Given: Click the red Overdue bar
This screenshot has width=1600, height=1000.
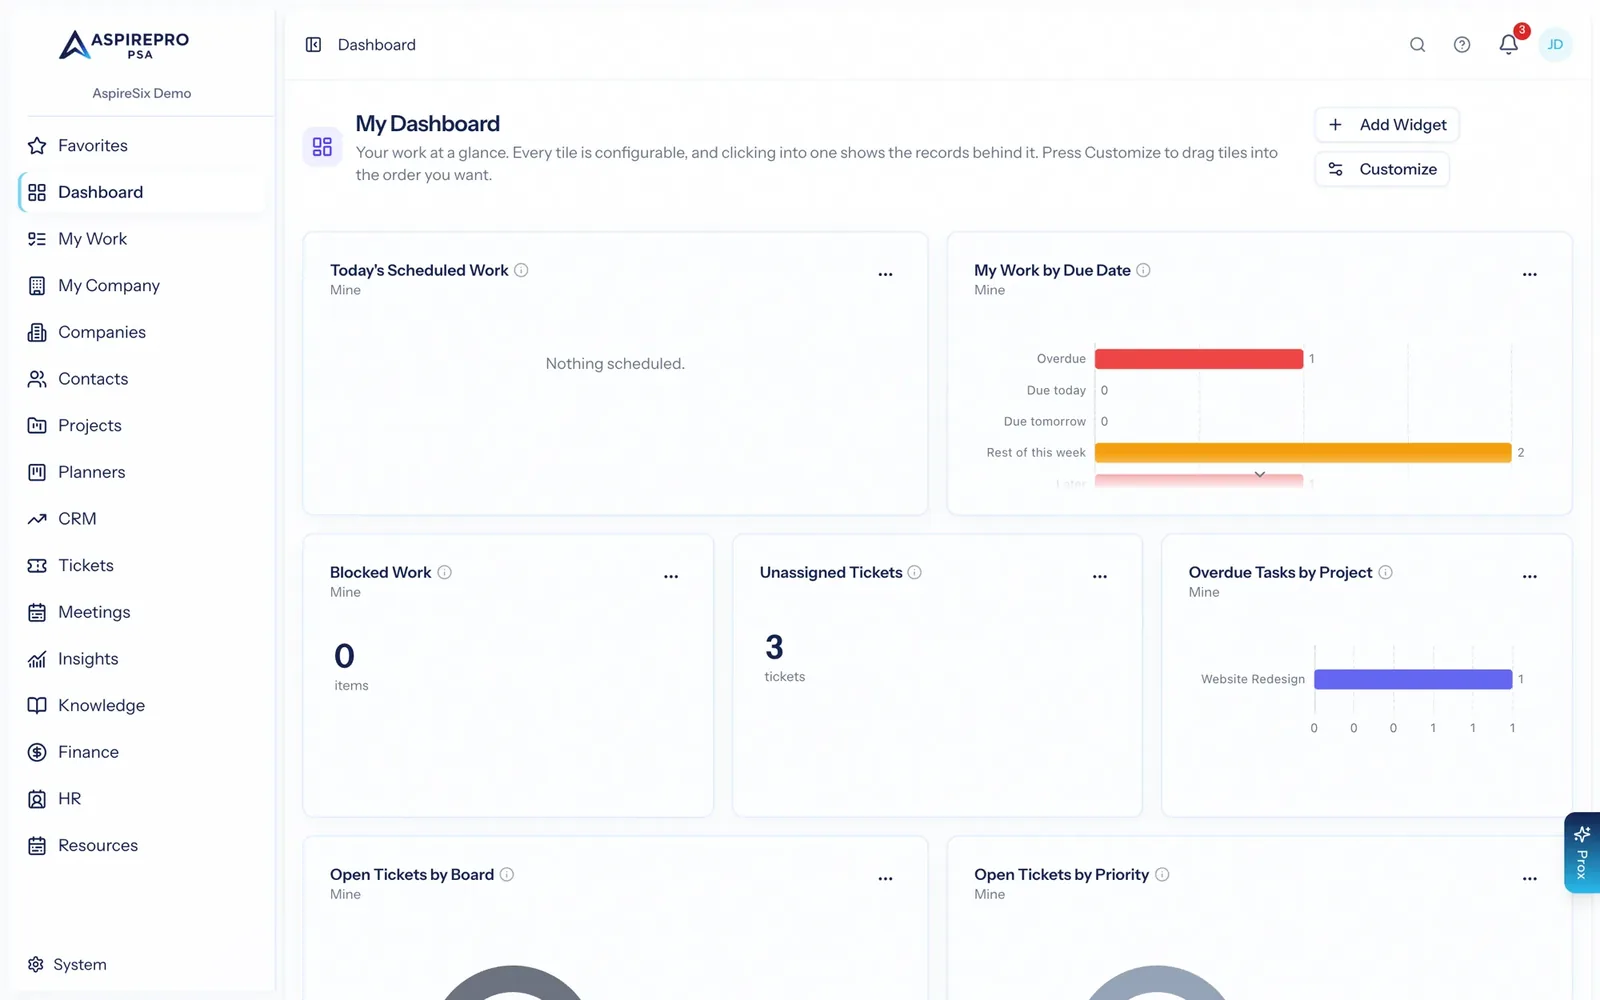Looking at the screenshot, I should tap(1199, 359).
